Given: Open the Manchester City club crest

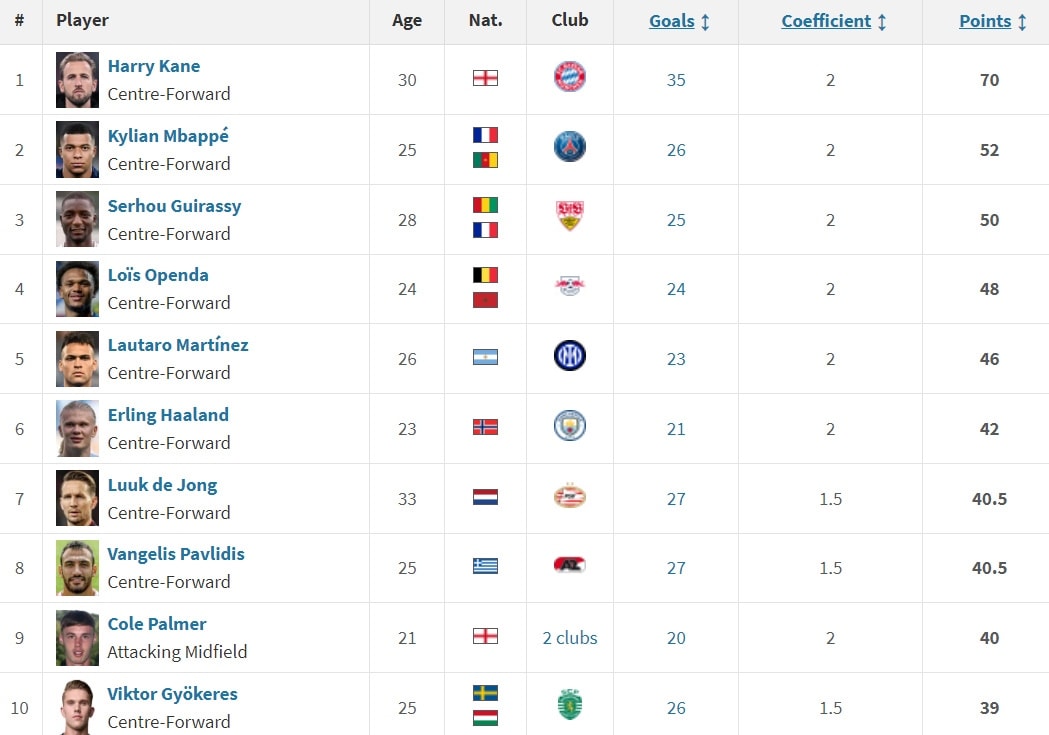Looking at the screenshot, I should 569,425.
